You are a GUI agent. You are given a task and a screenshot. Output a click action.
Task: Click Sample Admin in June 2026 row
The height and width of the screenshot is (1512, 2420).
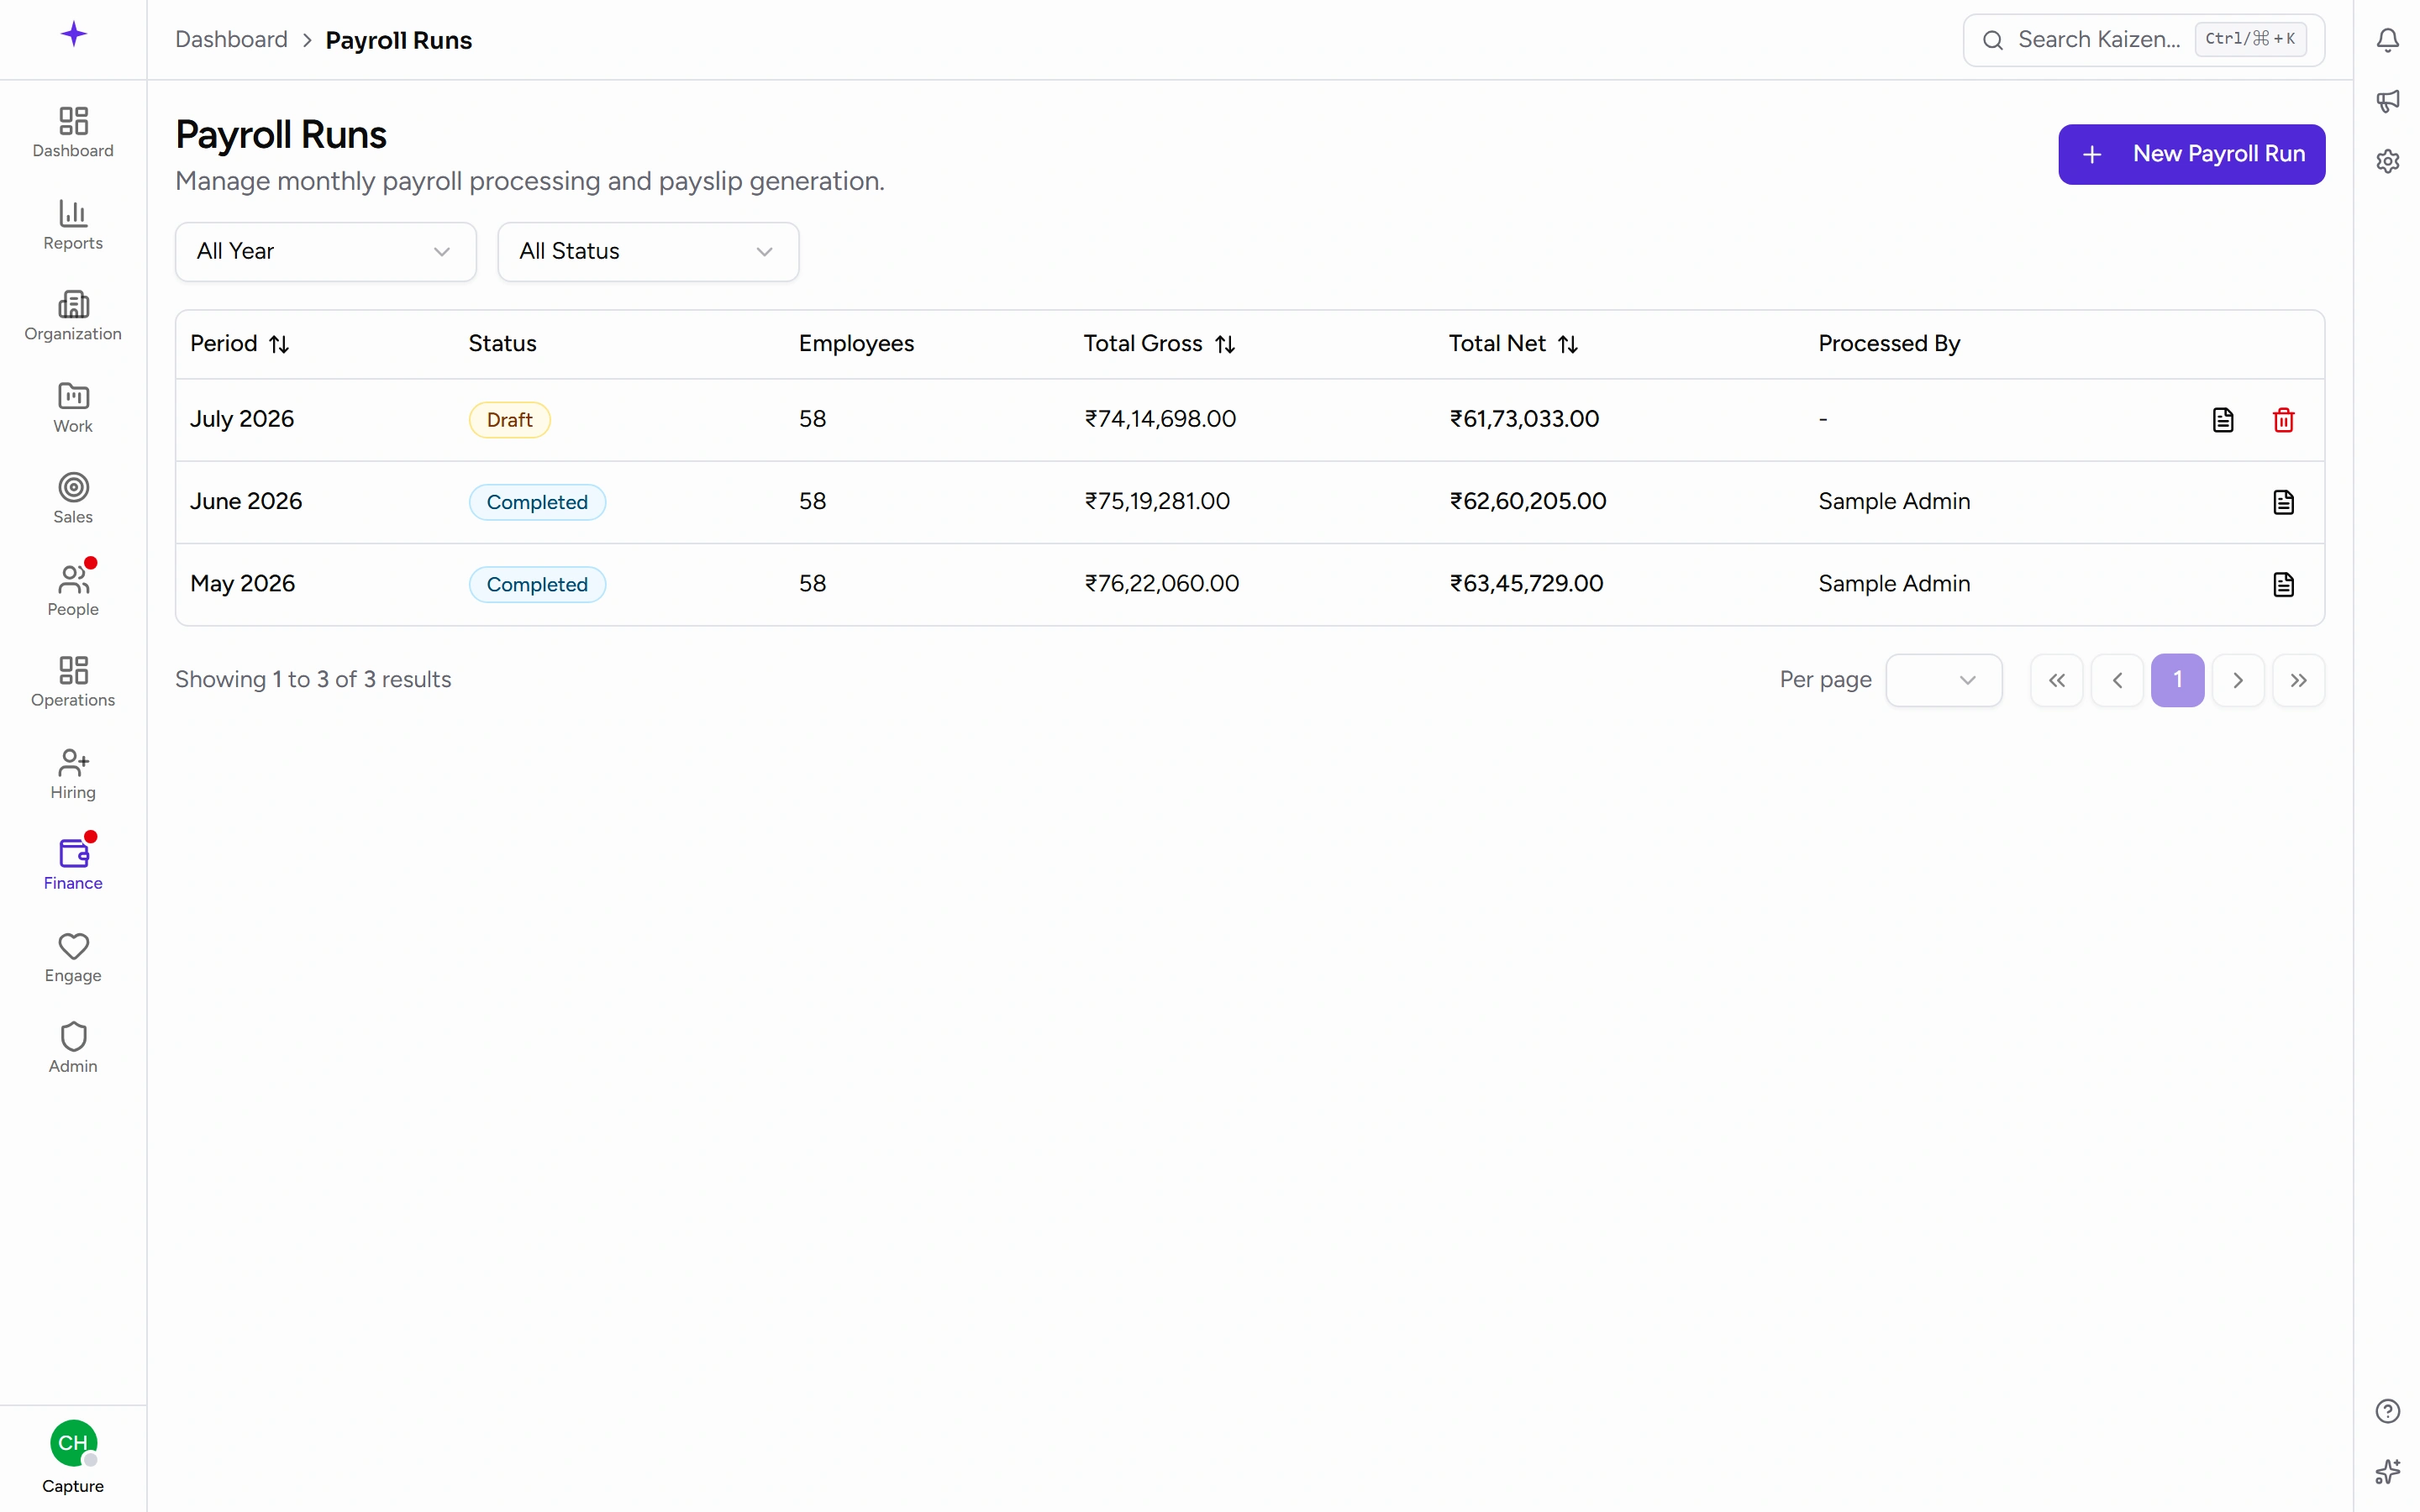click(x=1894, y=501)
